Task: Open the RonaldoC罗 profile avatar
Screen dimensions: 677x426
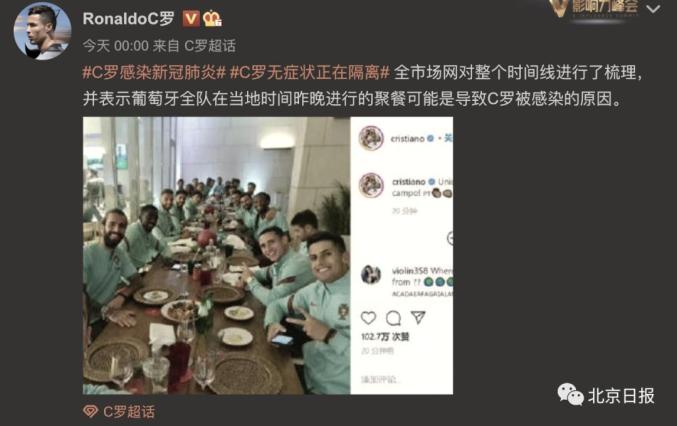Action: [x=42, y=32]
